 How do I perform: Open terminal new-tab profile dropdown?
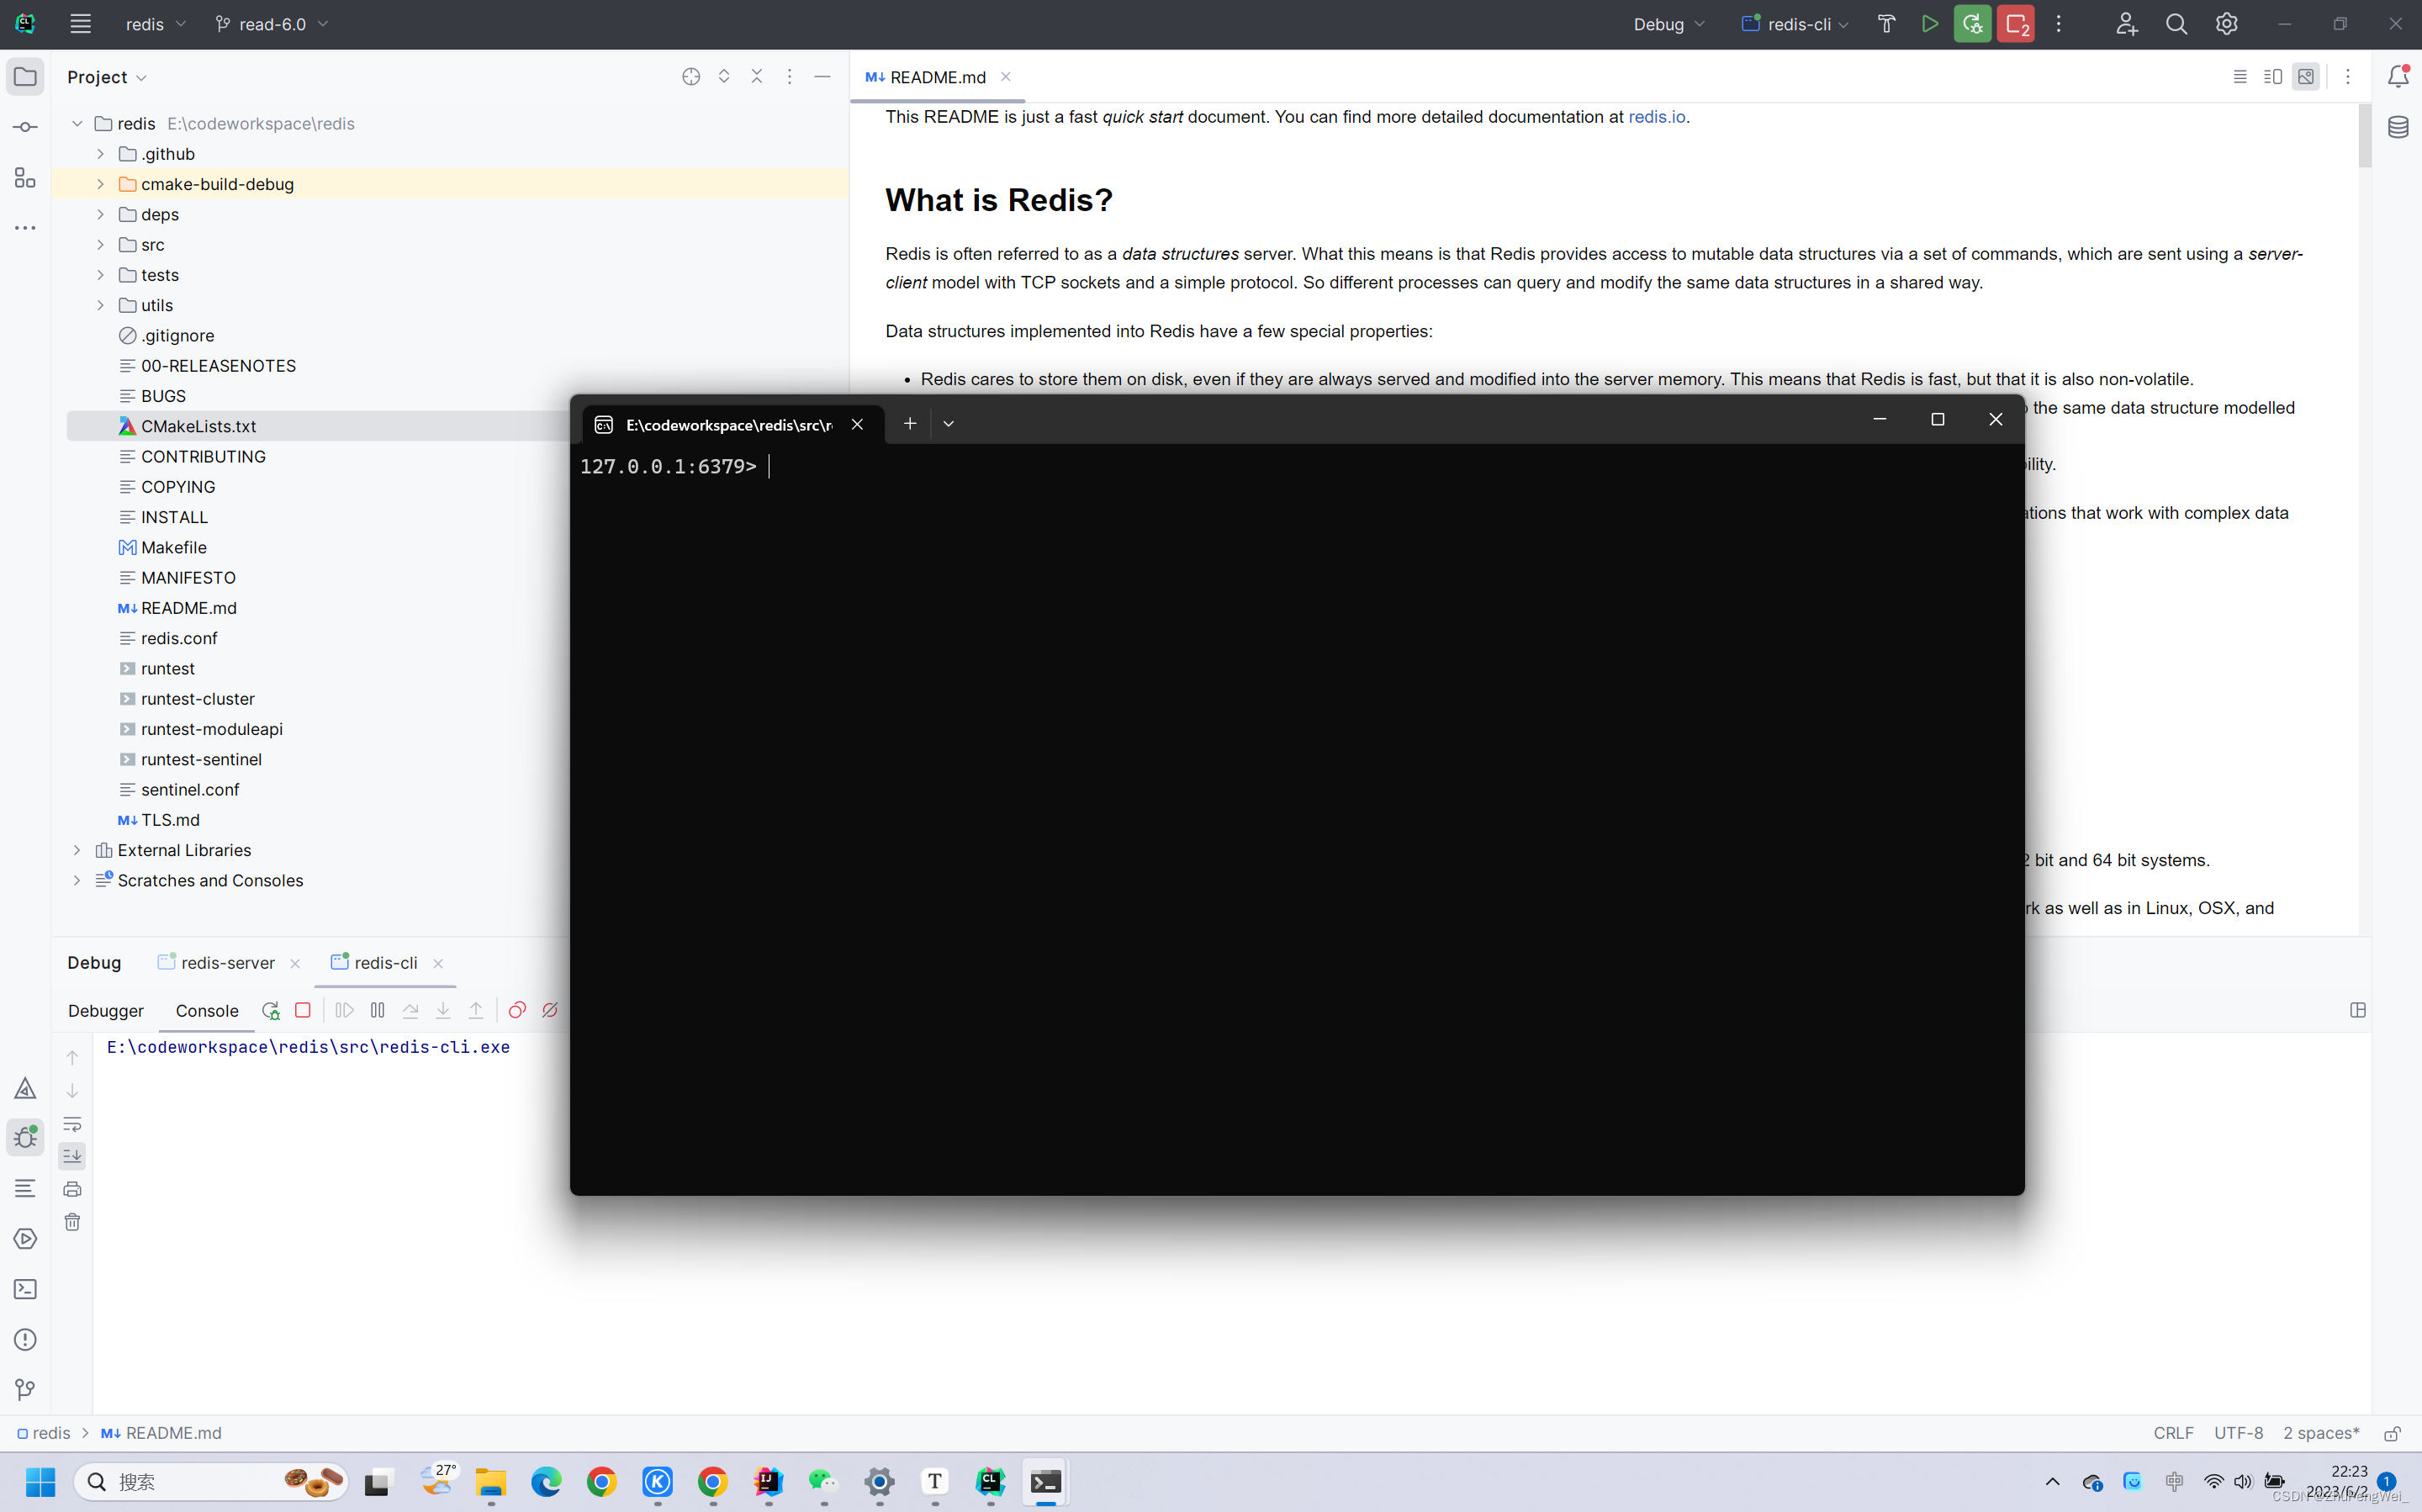point(948,423)
